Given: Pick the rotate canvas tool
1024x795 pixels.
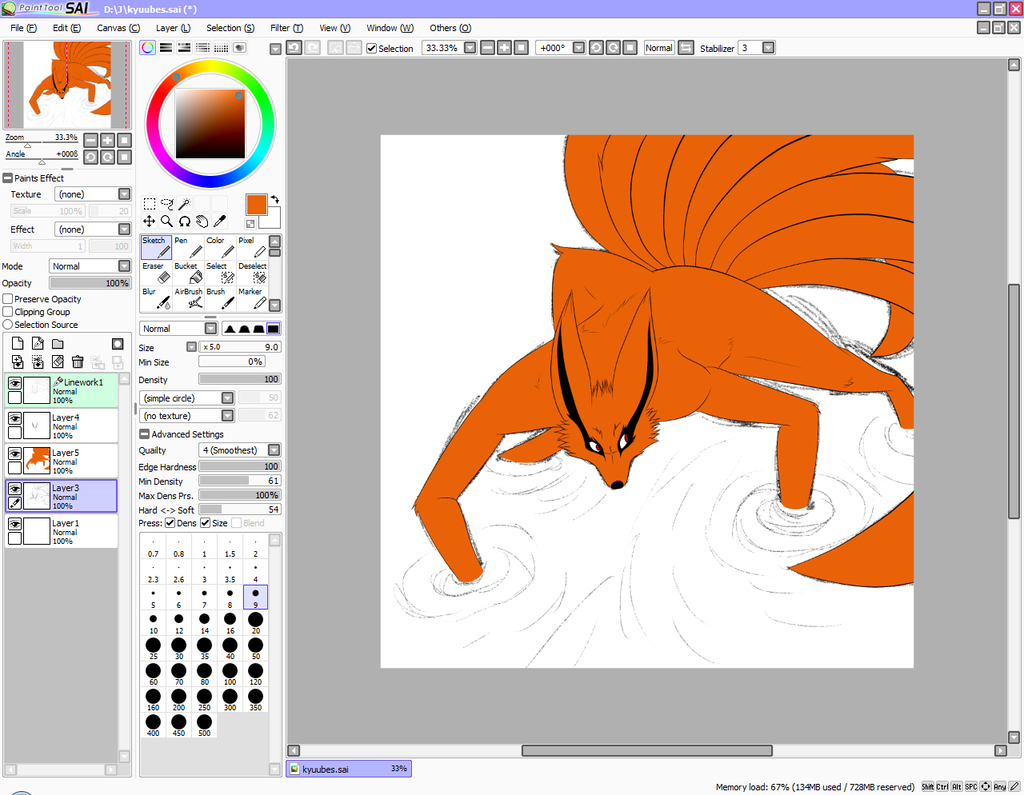Looking at the screenshot, I should click(185, 221).
